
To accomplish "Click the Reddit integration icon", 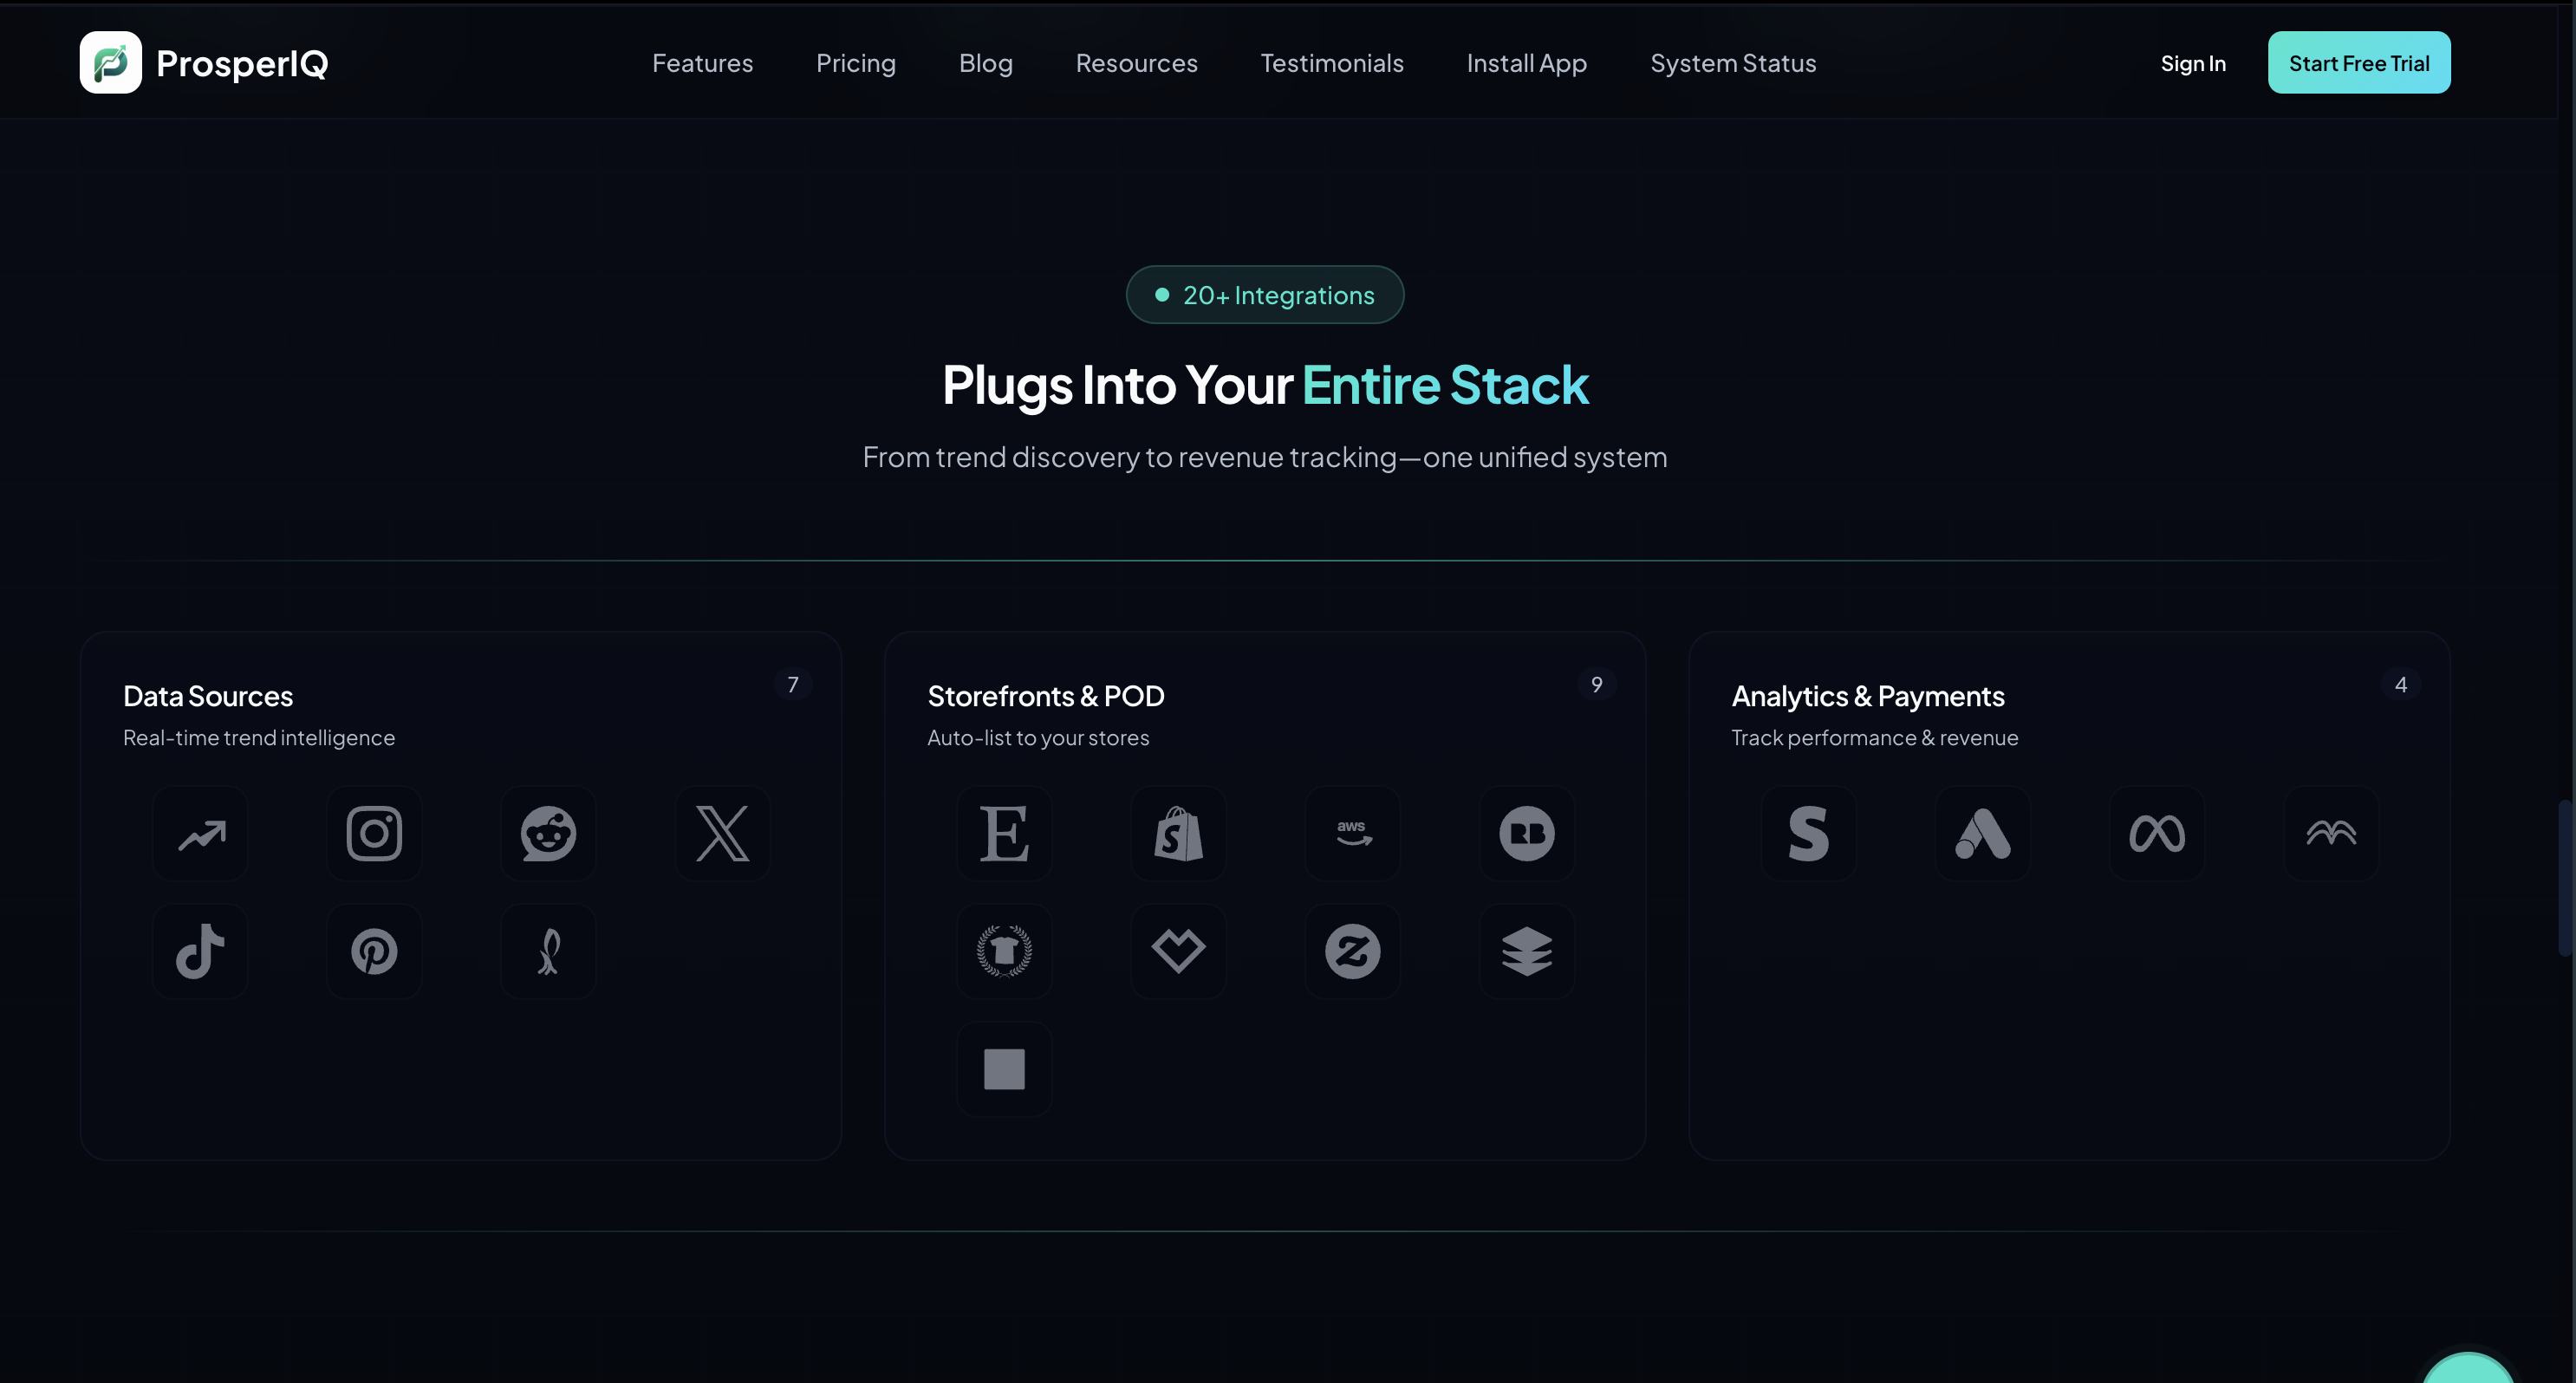I will pyautogui.click(x=548, y=833).
